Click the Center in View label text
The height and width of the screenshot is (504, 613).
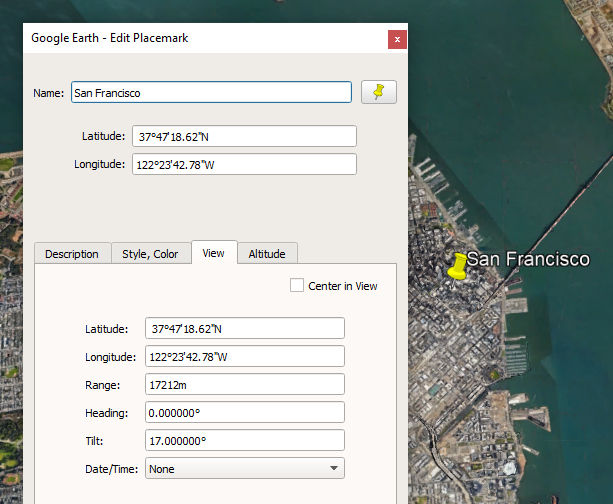[x=343, y=286]
